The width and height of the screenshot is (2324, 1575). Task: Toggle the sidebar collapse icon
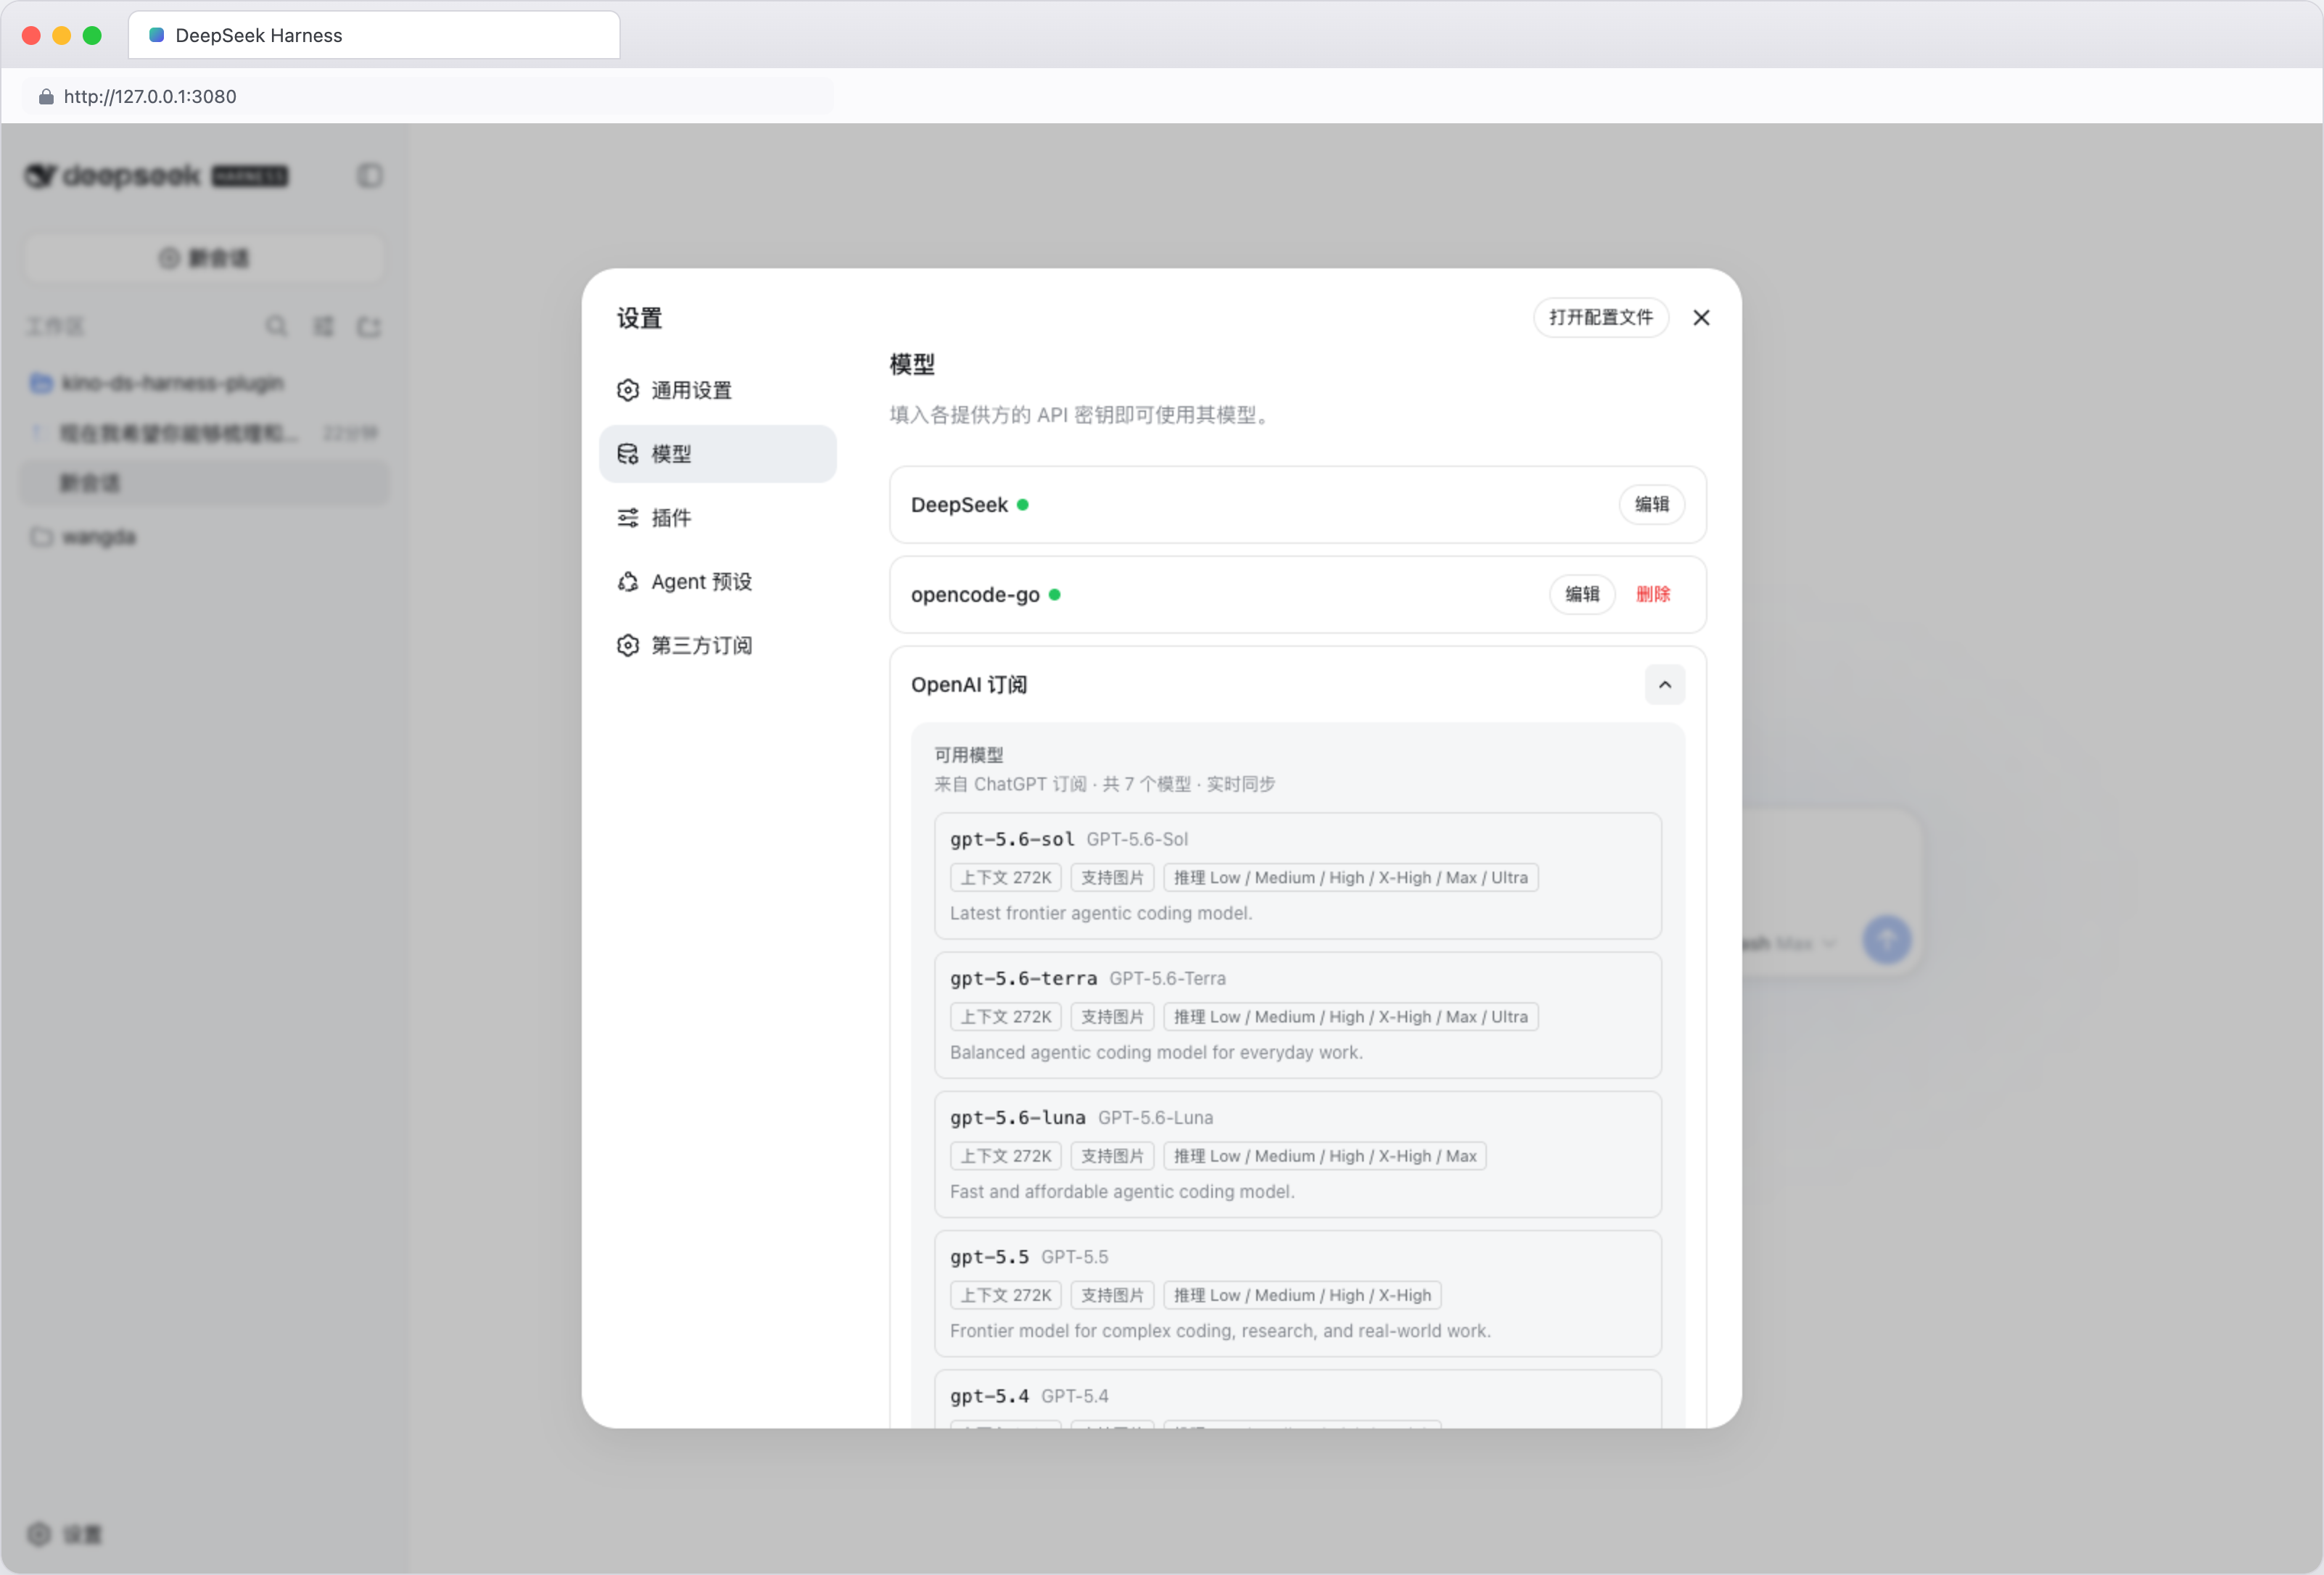(370, 176)
